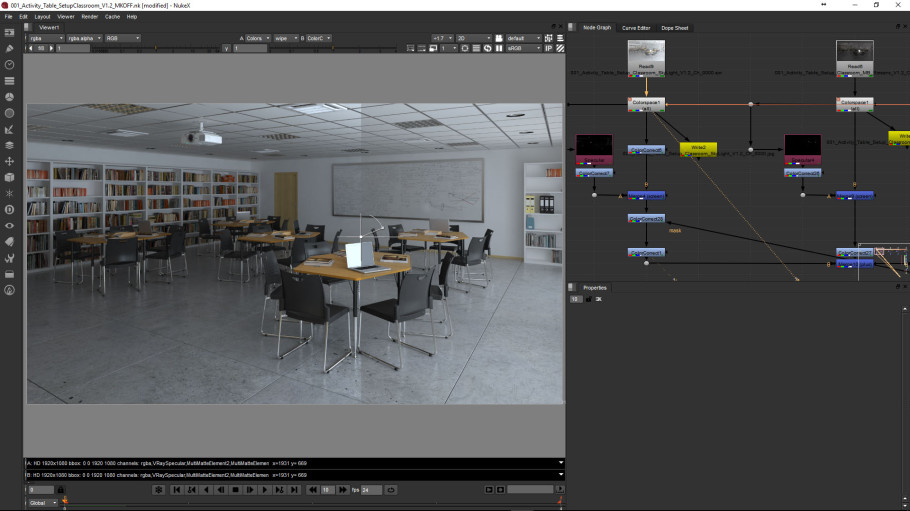Image resolution: width=910 pixels, height=511 pixels.
Task: Open the Cache menu
Action: coord(112,17)
